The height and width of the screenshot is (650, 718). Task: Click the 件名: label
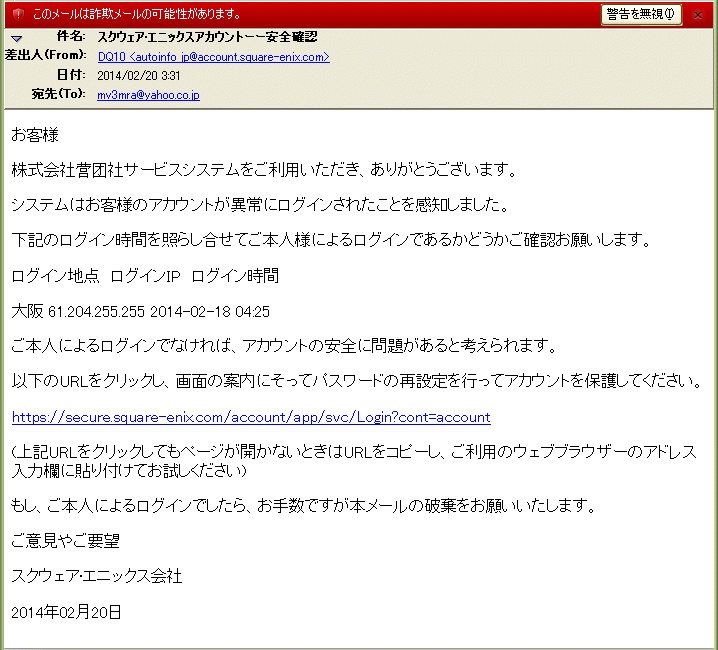[x=71, y=36]
